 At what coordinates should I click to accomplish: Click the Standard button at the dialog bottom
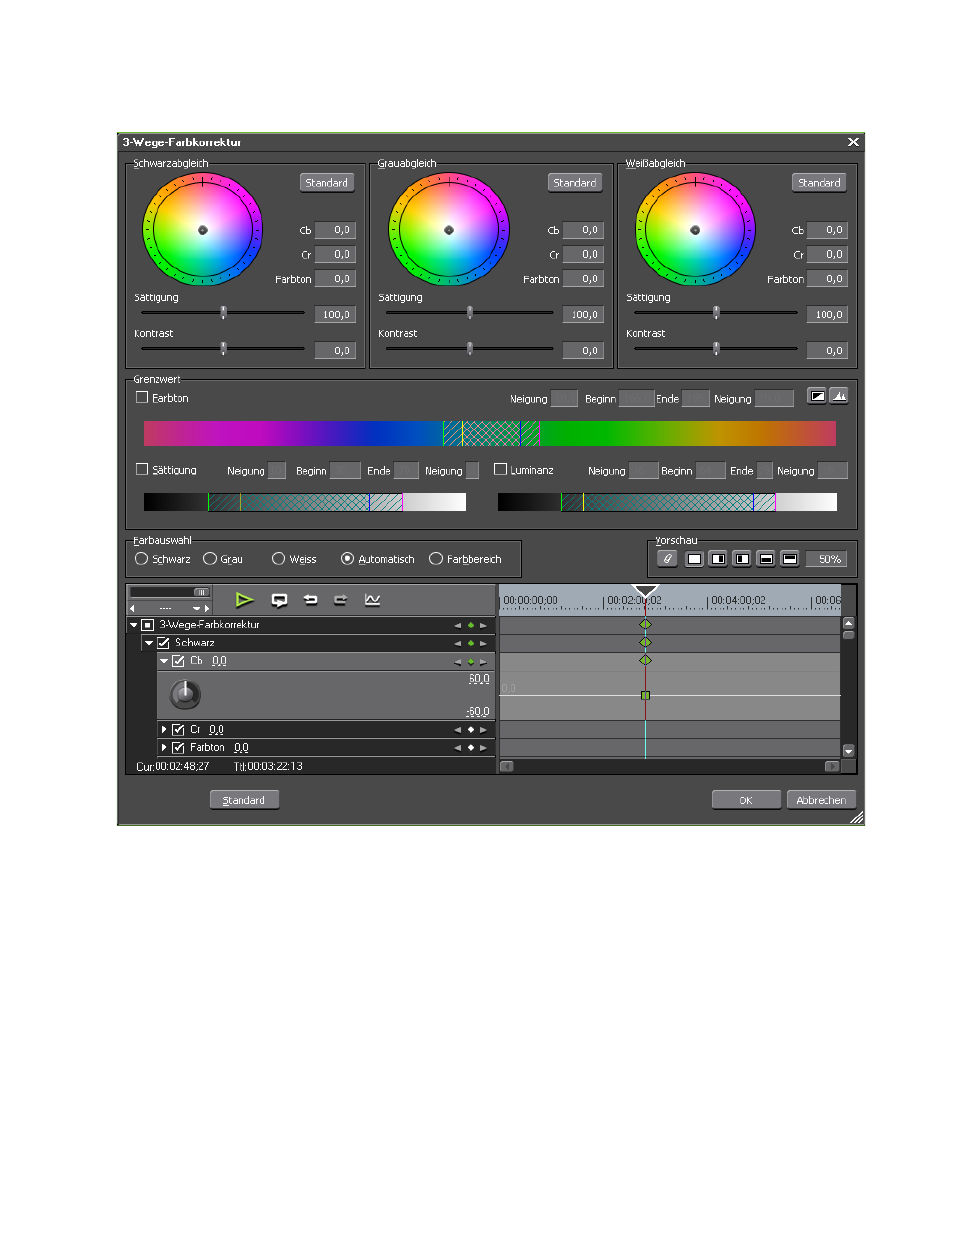tap(244, 800)
